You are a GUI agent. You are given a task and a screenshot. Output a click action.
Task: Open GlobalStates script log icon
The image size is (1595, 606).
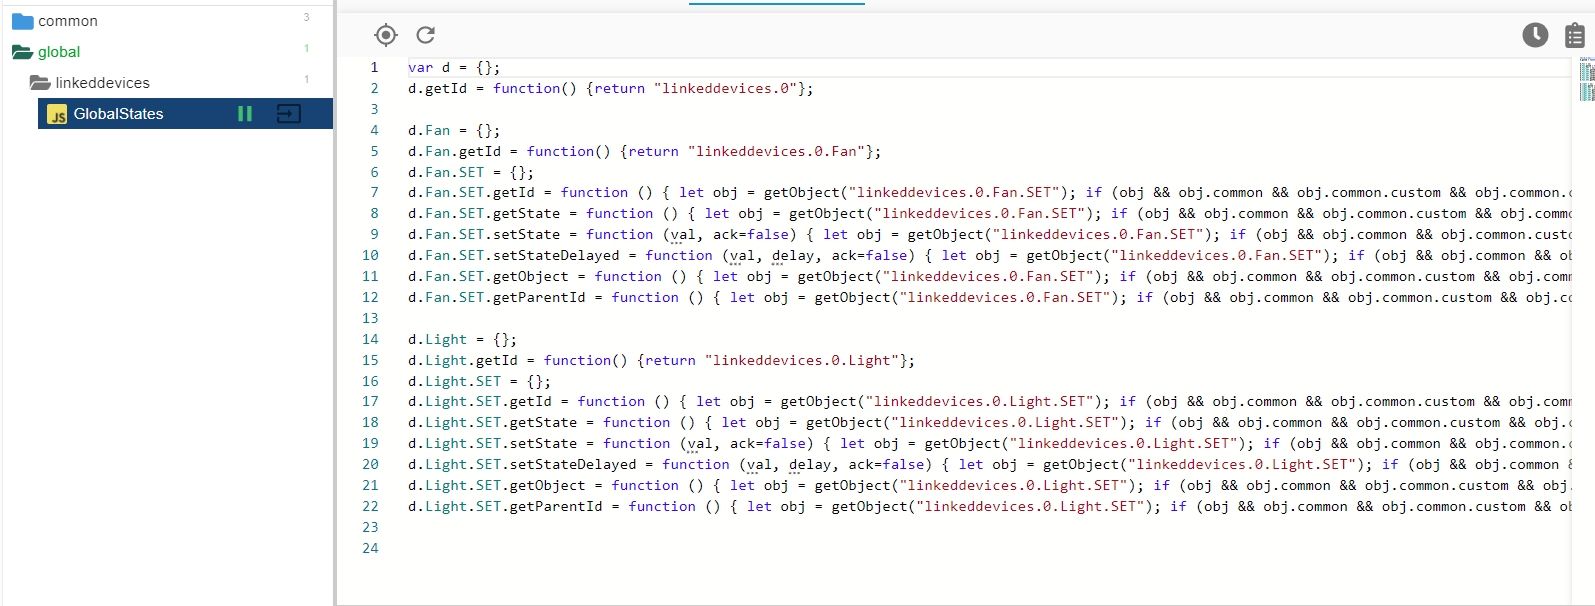pos(288,114)
